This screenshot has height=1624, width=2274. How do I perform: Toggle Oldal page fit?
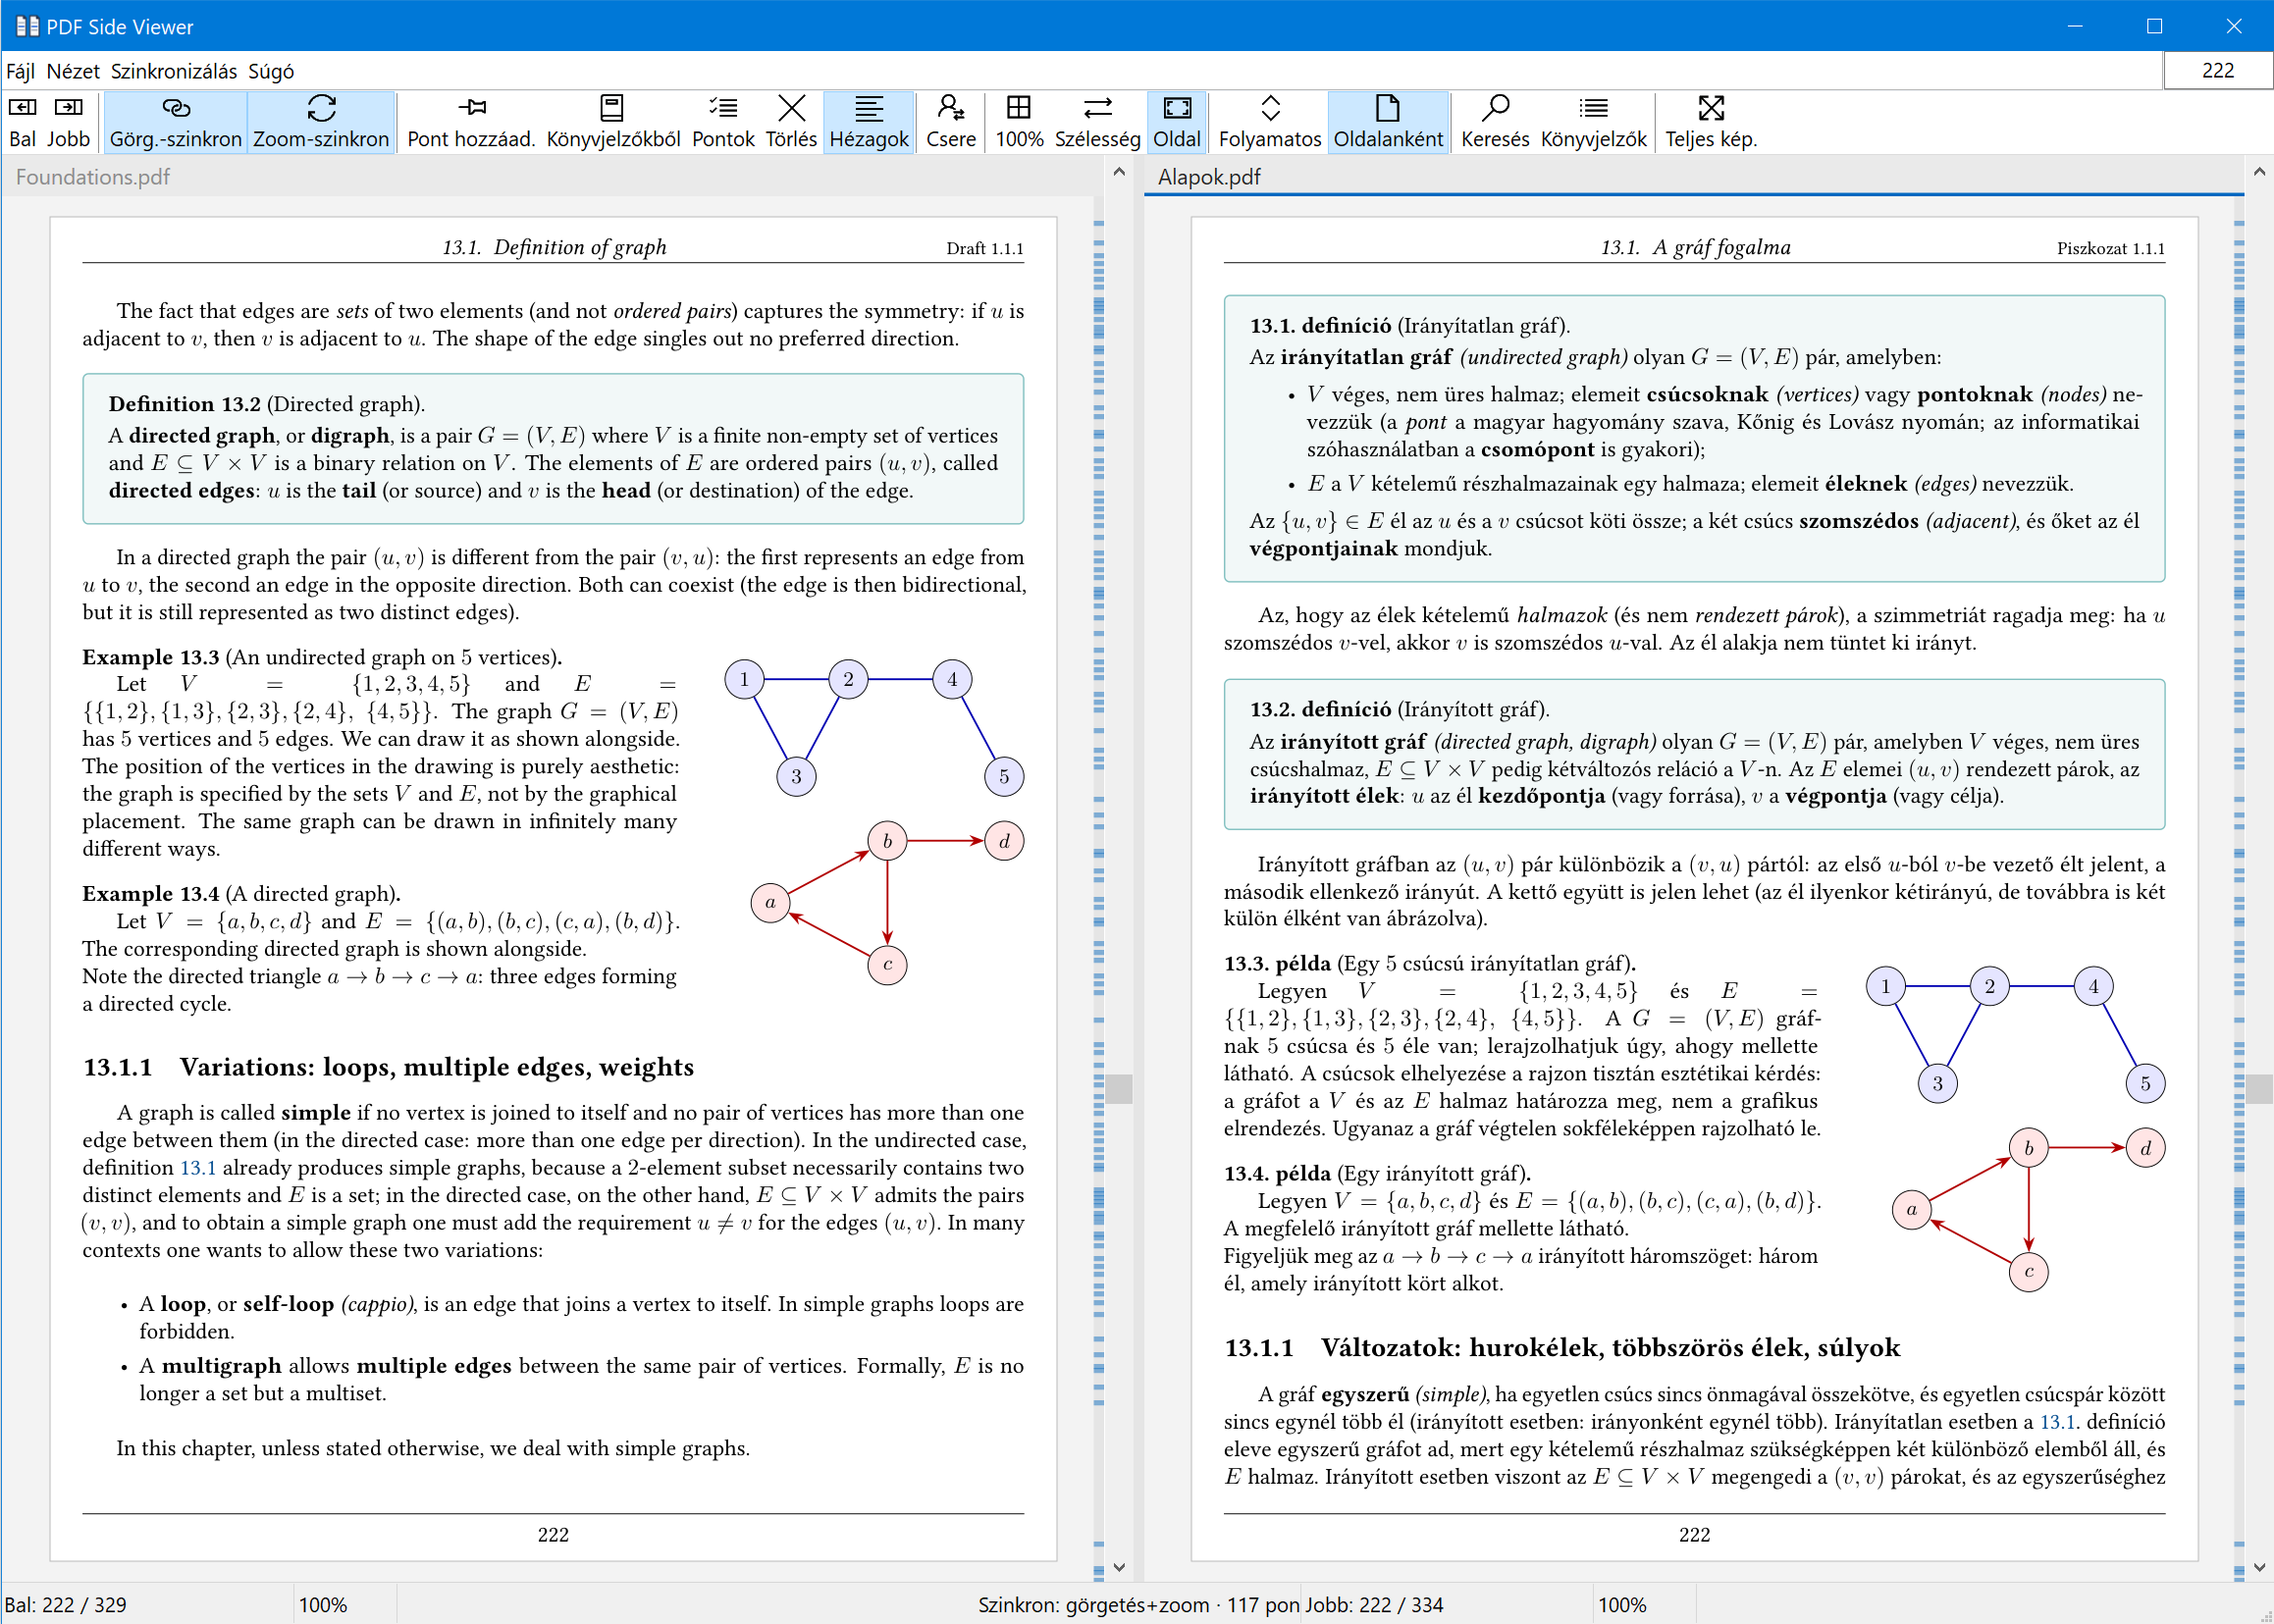1177,122
